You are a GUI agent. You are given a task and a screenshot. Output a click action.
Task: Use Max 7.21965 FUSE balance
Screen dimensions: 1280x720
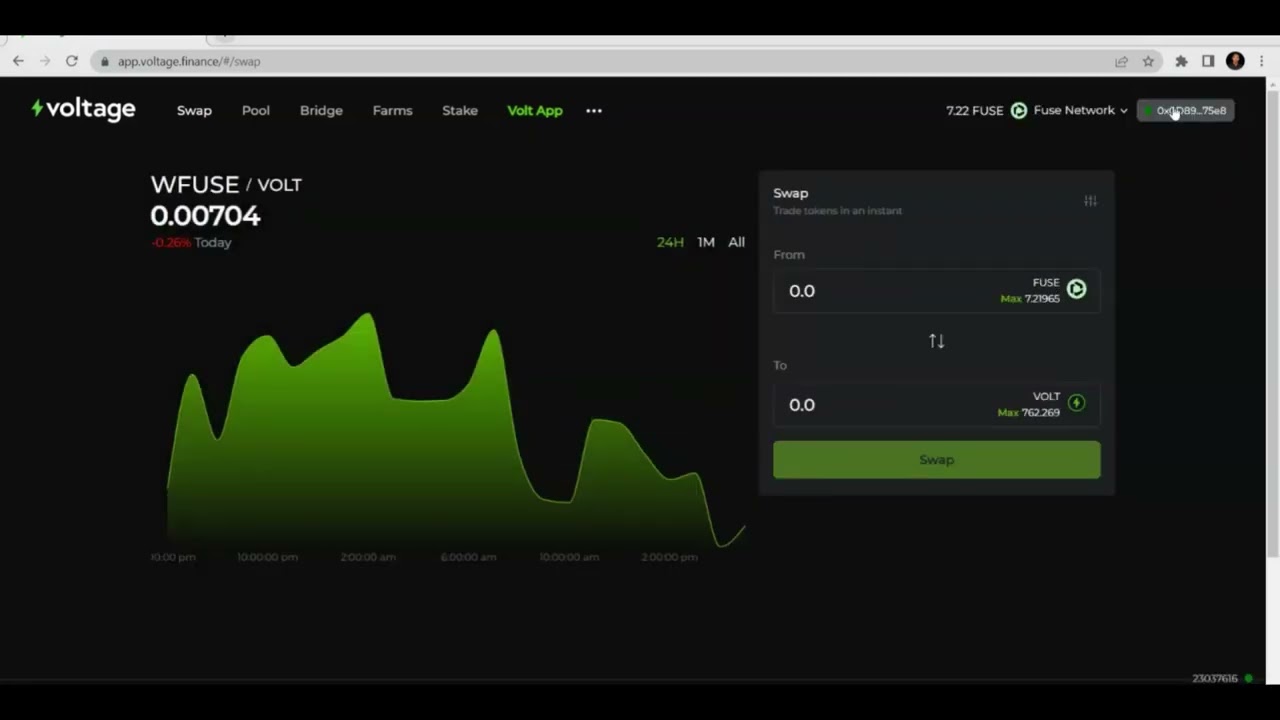(1030, 299)
